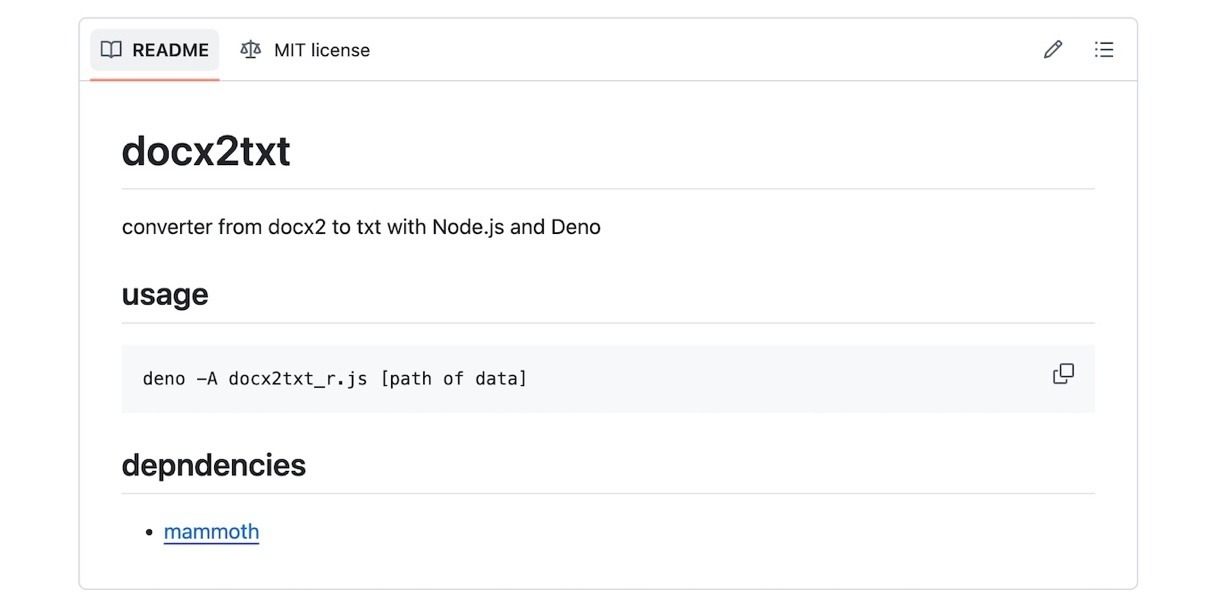Click Node.js in the description text
Viewport: 1220px width, 610px height.
click(468, 227)
